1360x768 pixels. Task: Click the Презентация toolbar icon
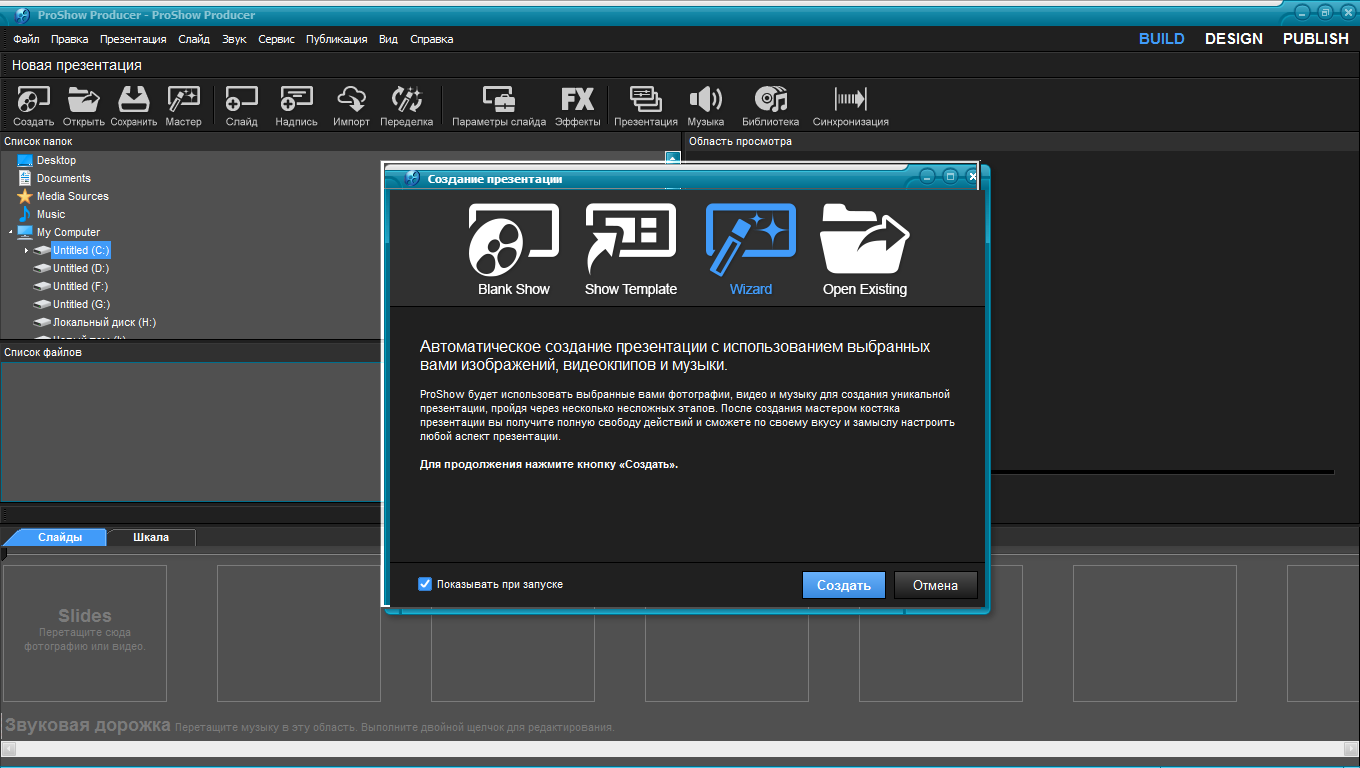click(645, 106)
